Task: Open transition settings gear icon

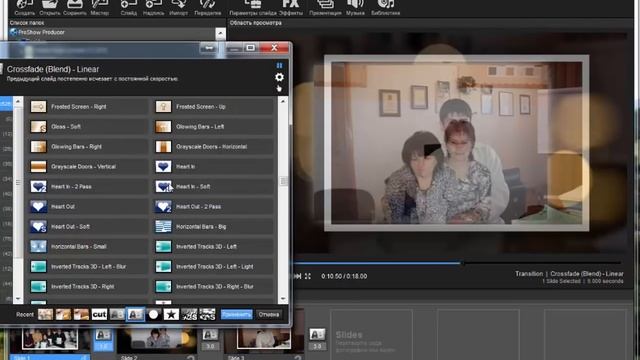Action: [279, 77]
